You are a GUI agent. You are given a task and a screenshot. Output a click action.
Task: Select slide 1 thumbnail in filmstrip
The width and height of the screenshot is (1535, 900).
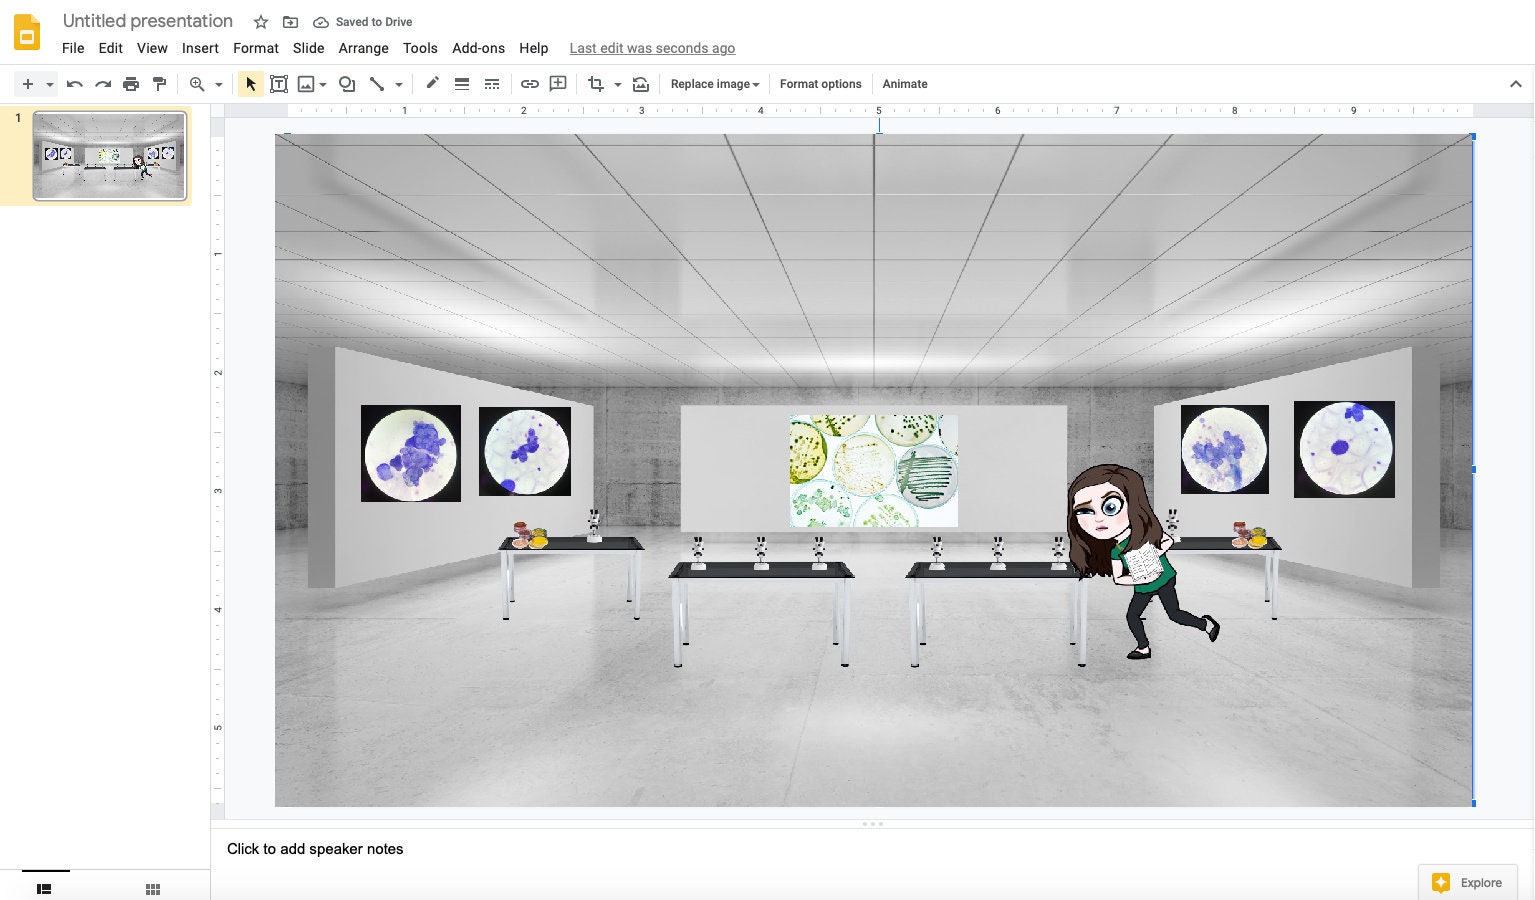pyautogui.click(x=108, y=156)
